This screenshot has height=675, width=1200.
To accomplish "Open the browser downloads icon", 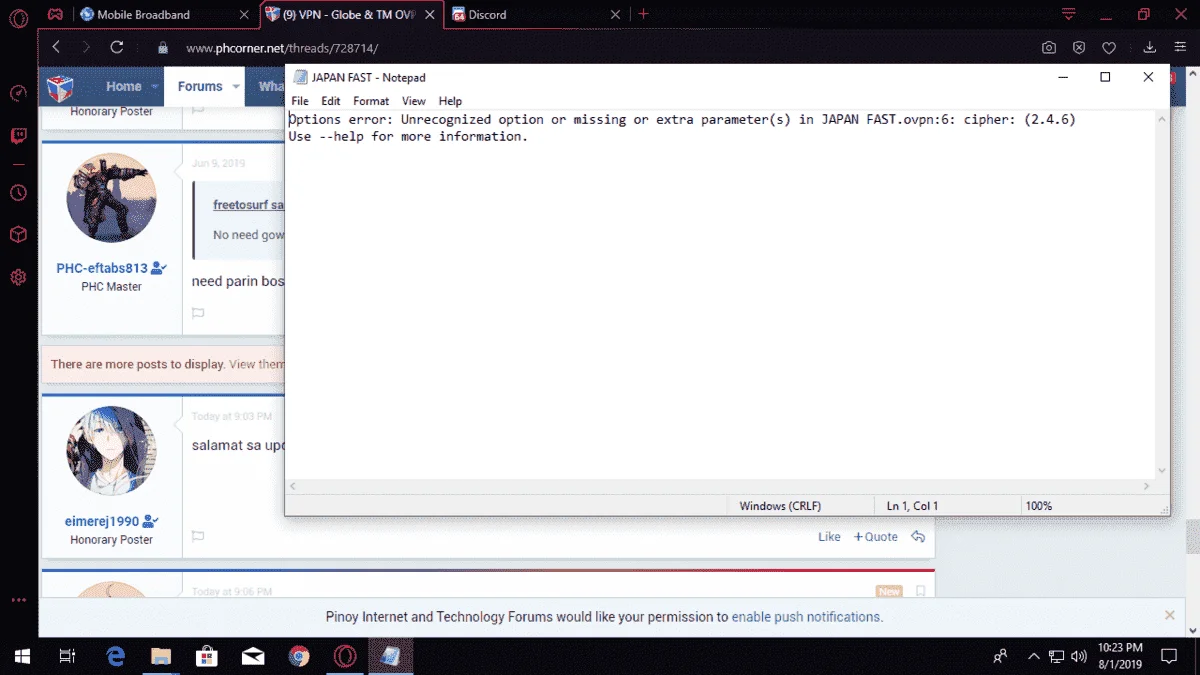I will pos(1150,47).
